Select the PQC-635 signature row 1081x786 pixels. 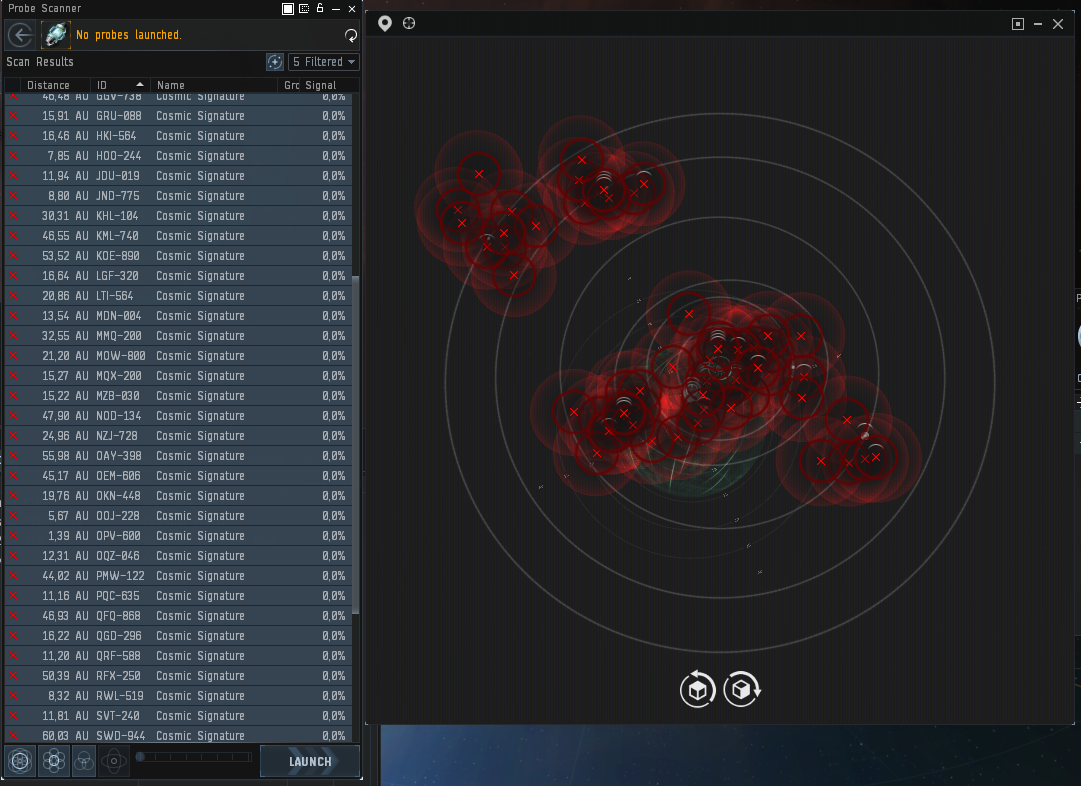pyautogui.click(x=178, y=596)
